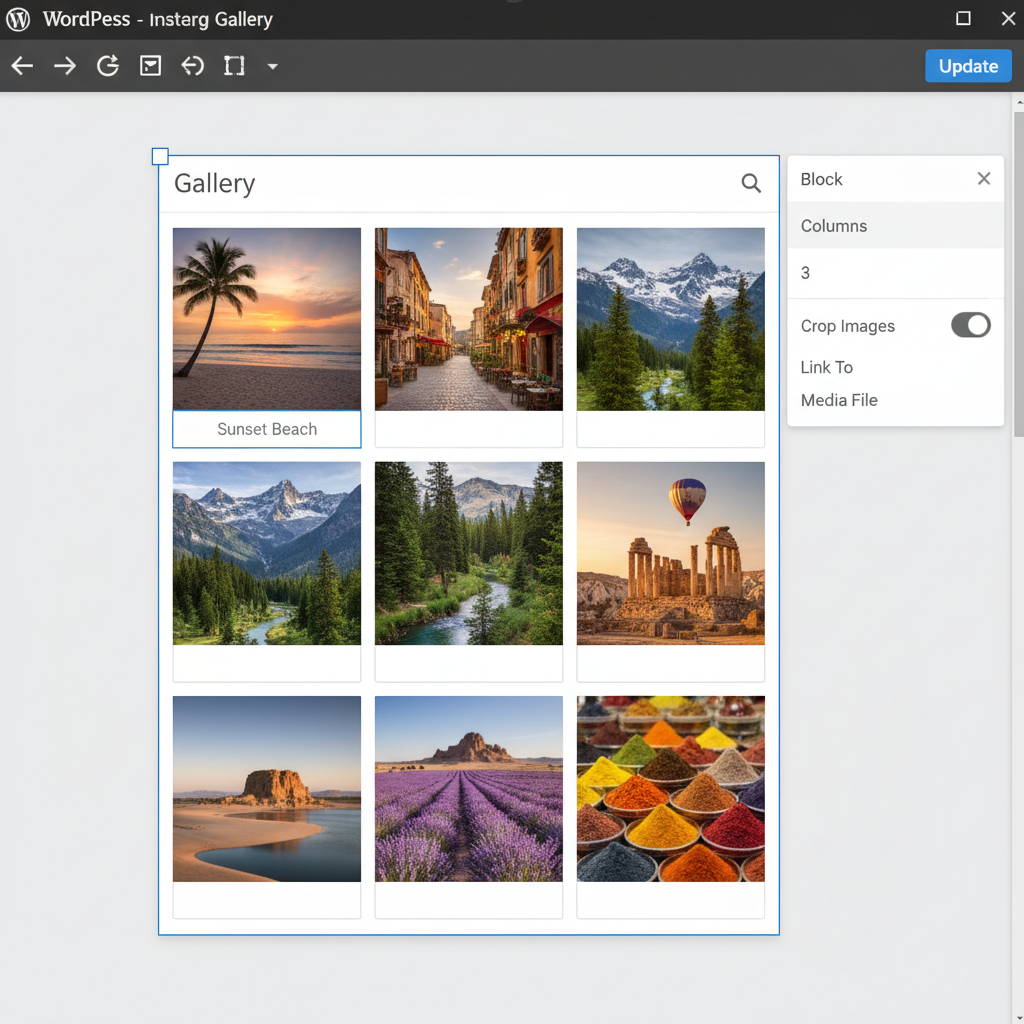Screen dimensions: 1024x1024
Task: Switch to the Block panel tab
Action: [821, 179]
